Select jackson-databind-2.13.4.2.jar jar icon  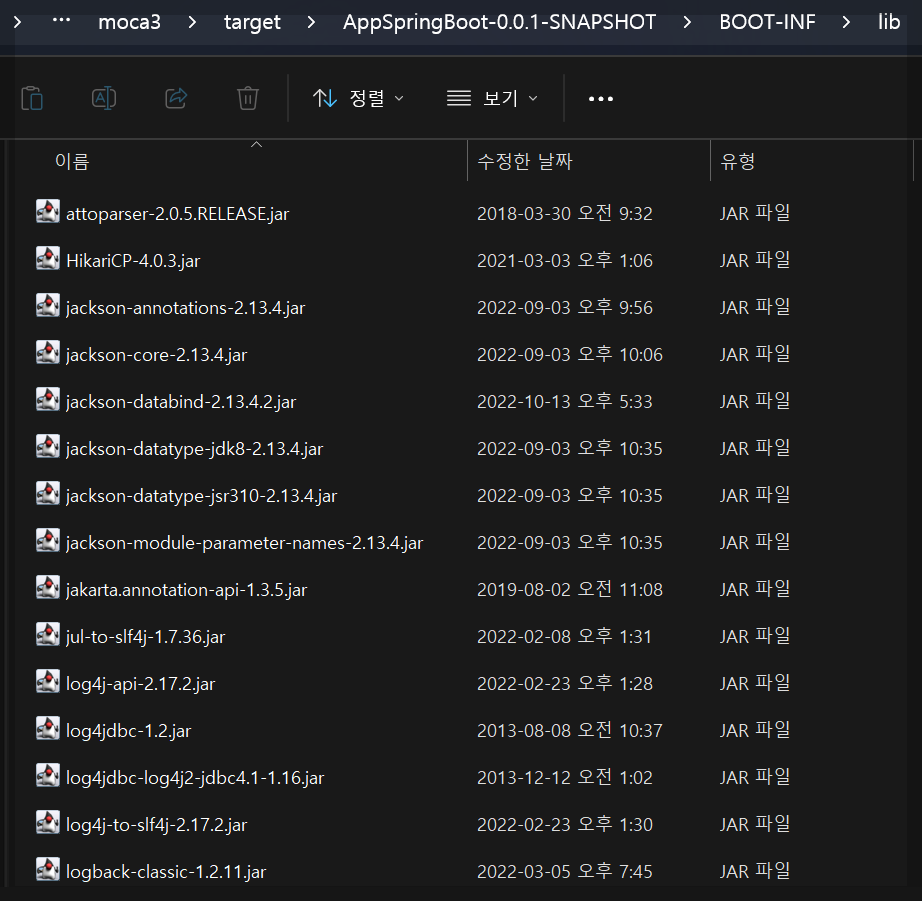point(48,400)
